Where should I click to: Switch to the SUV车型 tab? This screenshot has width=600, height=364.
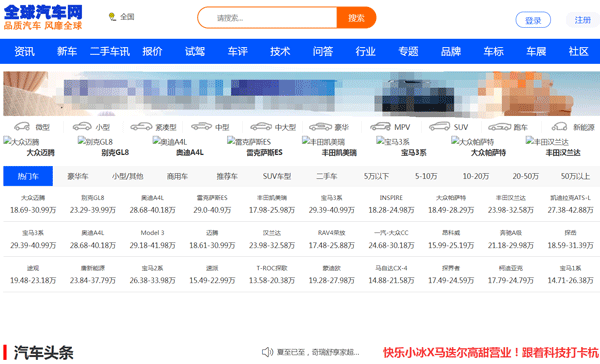pyautogui.click(x=277, y=176)
